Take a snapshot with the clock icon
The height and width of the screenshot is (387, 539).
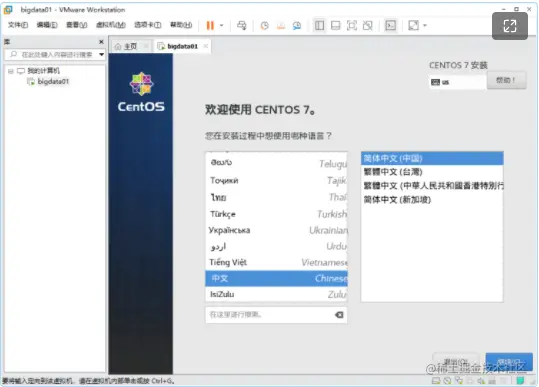(x=264, y=25)
